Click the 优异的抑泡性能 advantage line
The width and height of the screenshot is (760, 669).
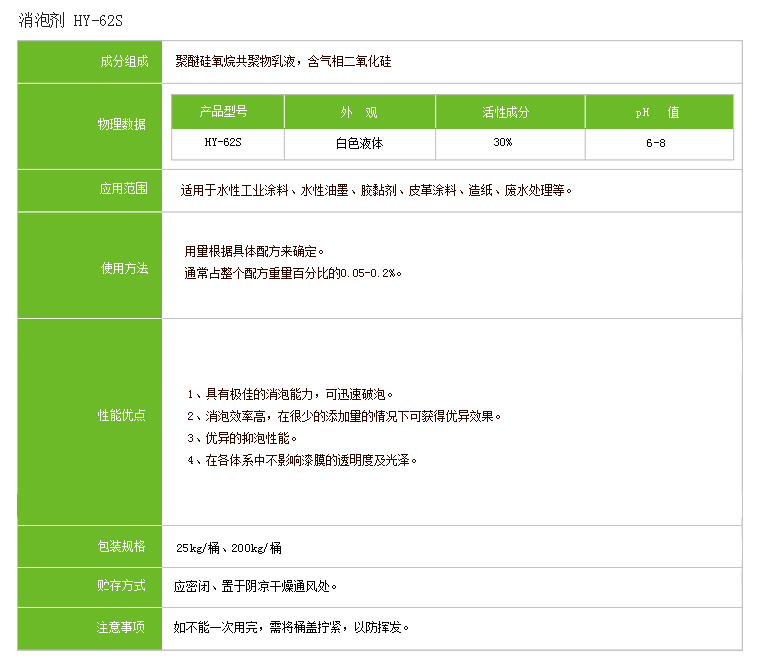click(243, 438)
